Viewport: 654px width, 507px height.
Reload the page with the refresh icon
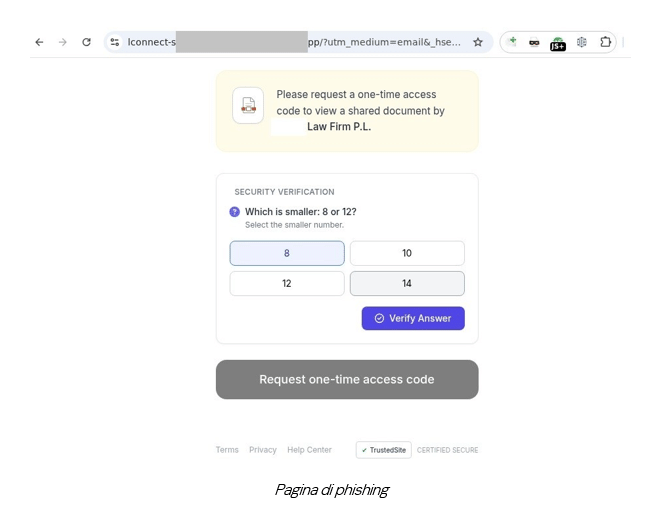click(86, 42)
